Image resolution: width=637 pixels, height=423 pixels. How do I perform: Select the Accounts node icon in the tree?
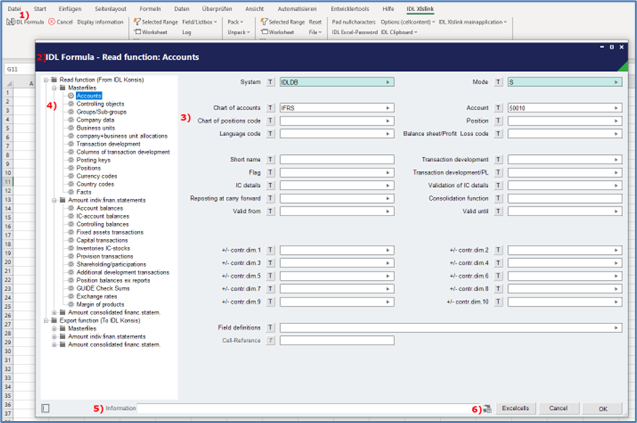(71, 96)
